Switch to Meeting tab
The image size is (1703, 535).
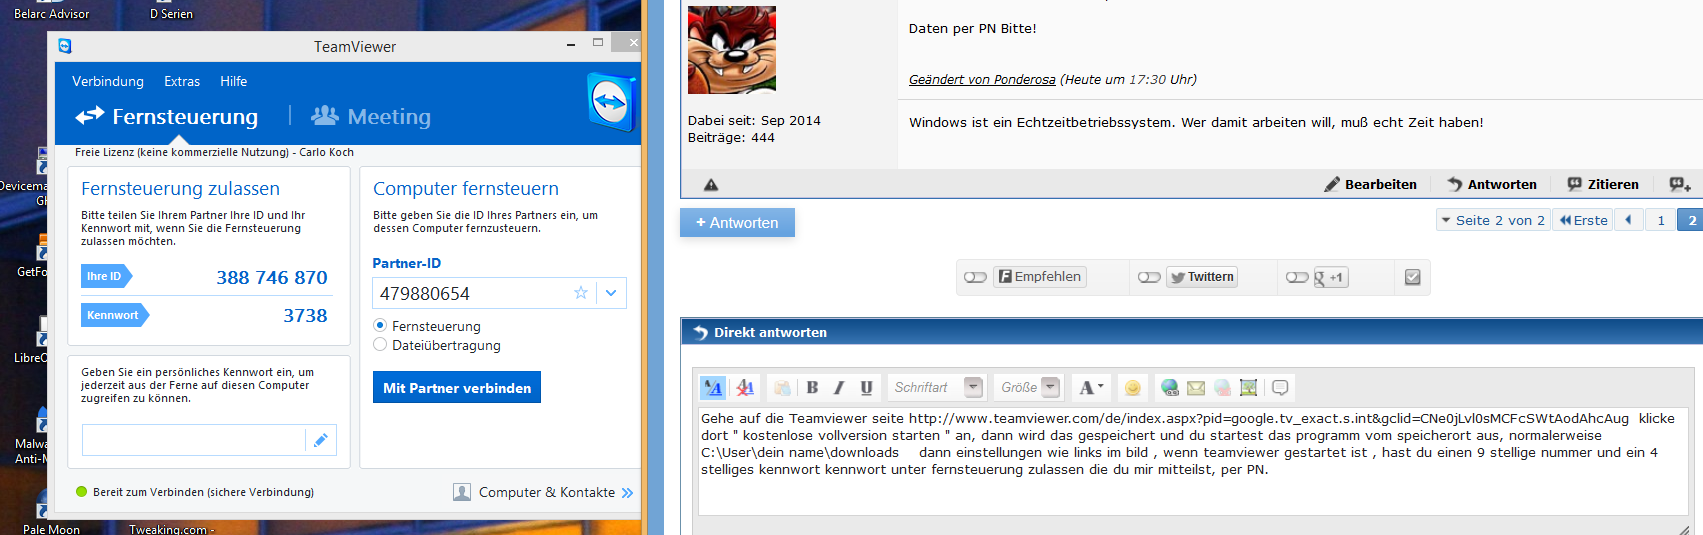371,116
